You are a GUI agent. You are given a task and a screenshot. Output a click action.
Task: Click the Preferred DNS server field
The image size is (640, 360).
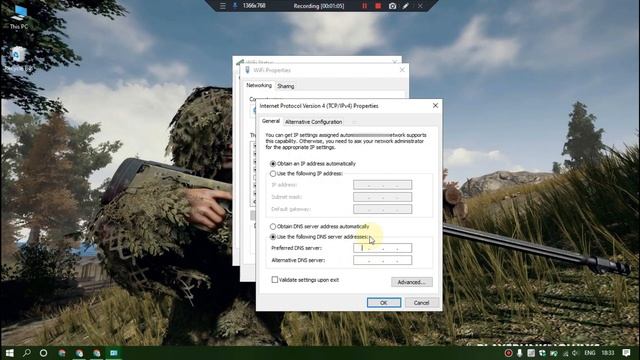tap(382, 248)
